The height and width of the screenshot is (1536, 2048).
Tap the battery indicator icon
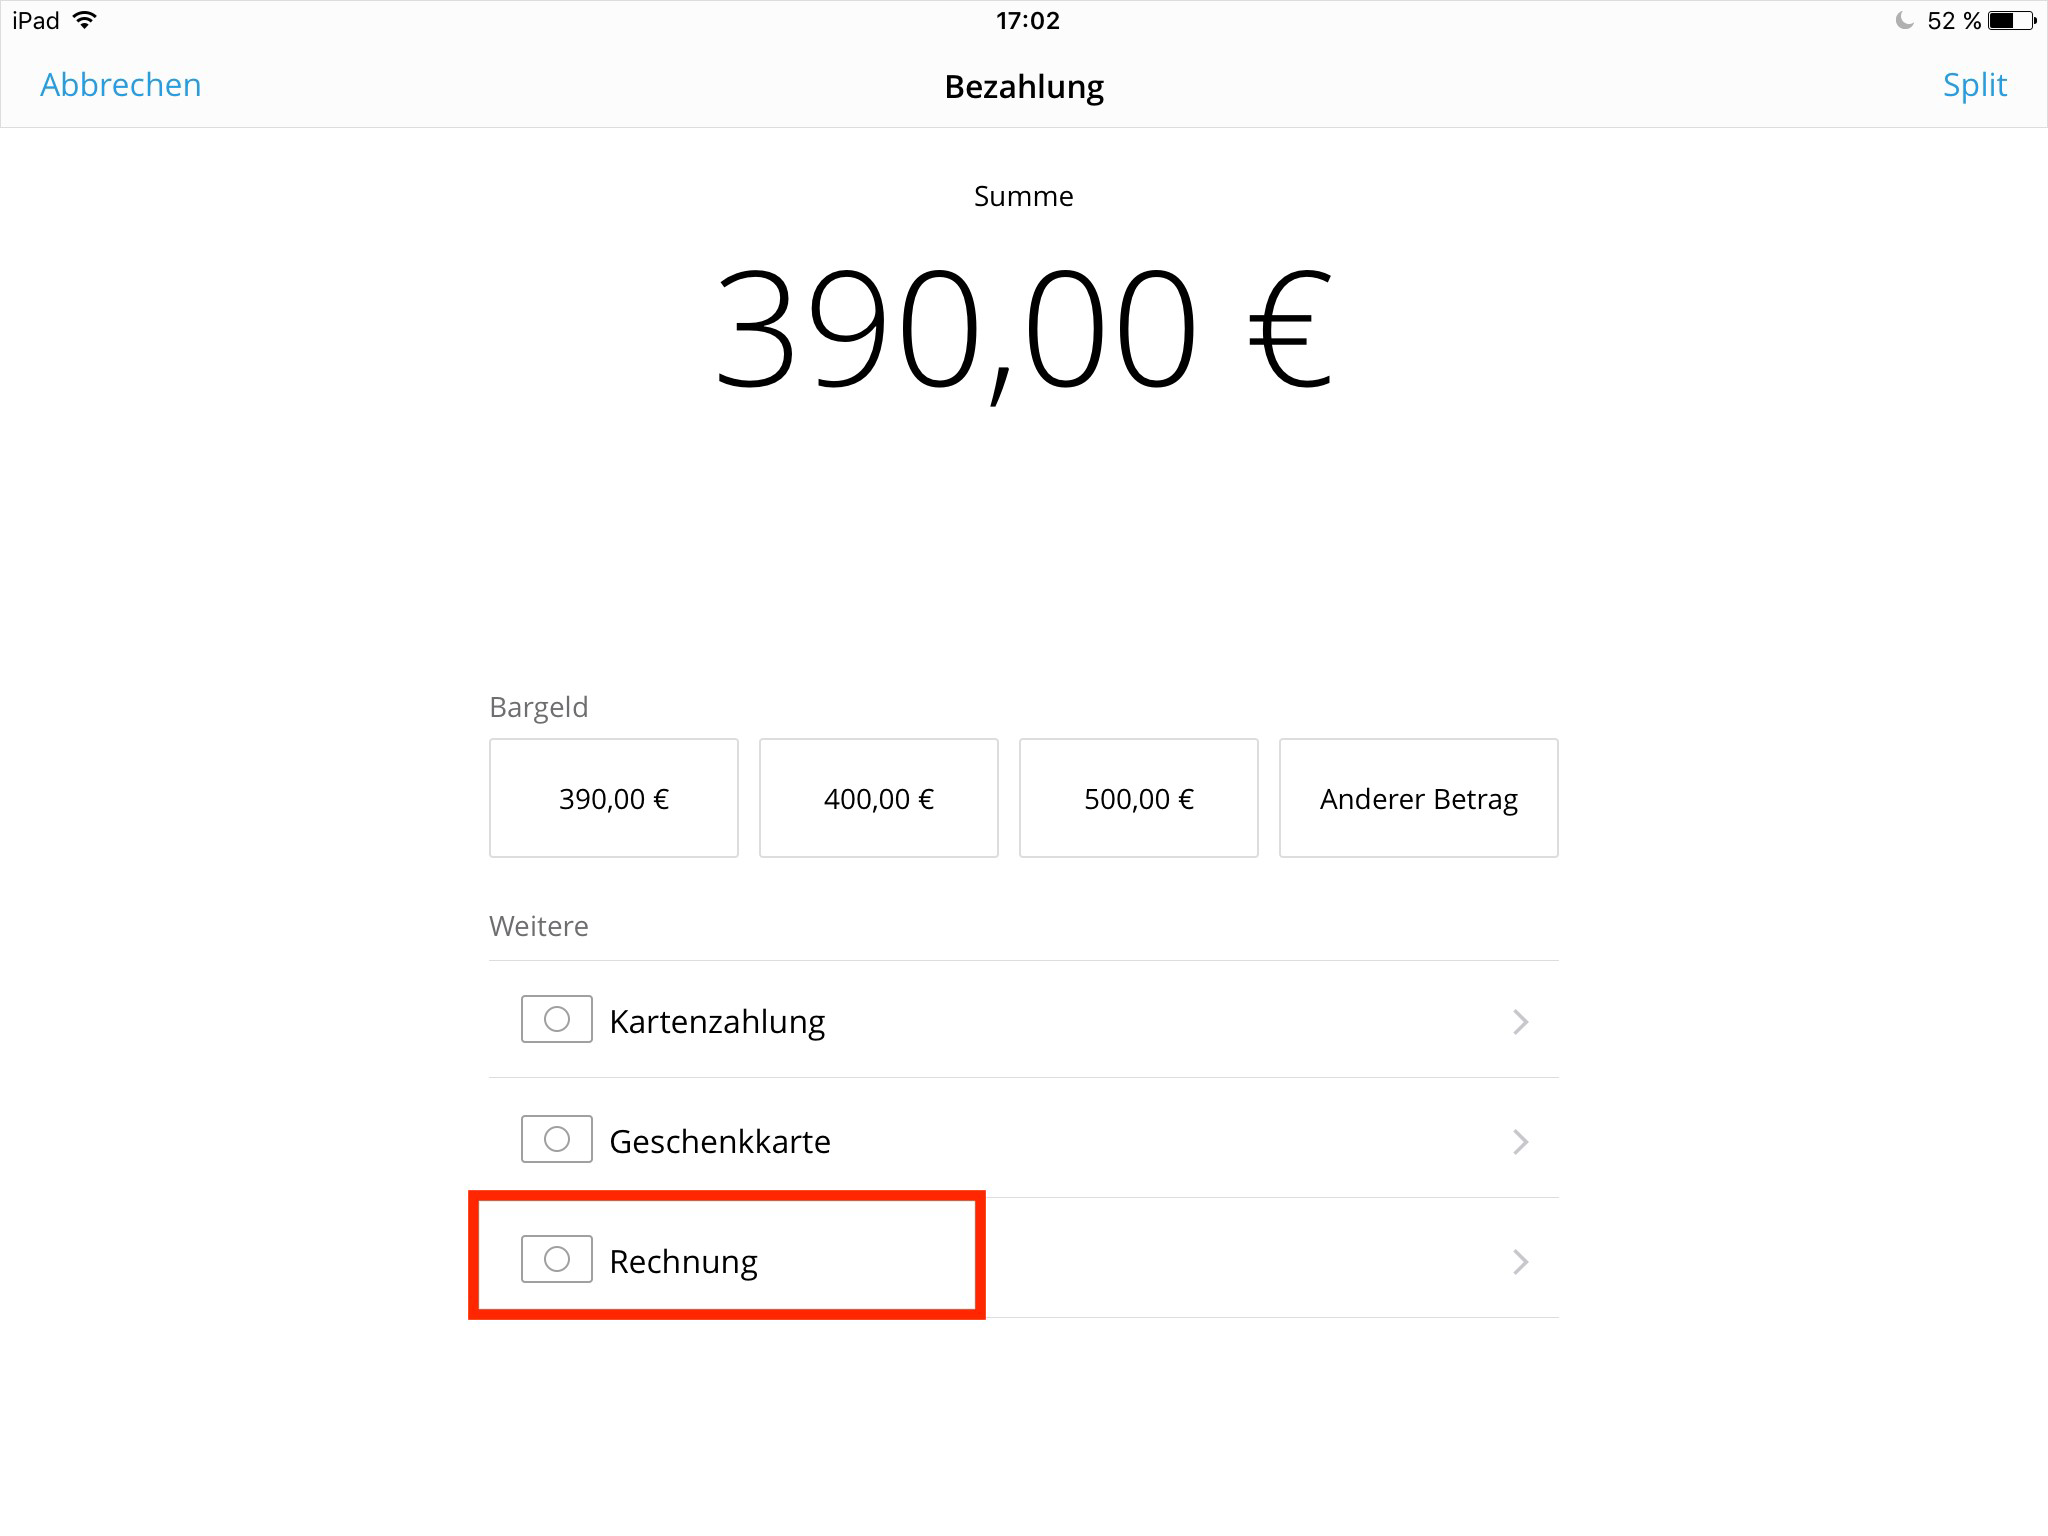tap(2012, 21)
